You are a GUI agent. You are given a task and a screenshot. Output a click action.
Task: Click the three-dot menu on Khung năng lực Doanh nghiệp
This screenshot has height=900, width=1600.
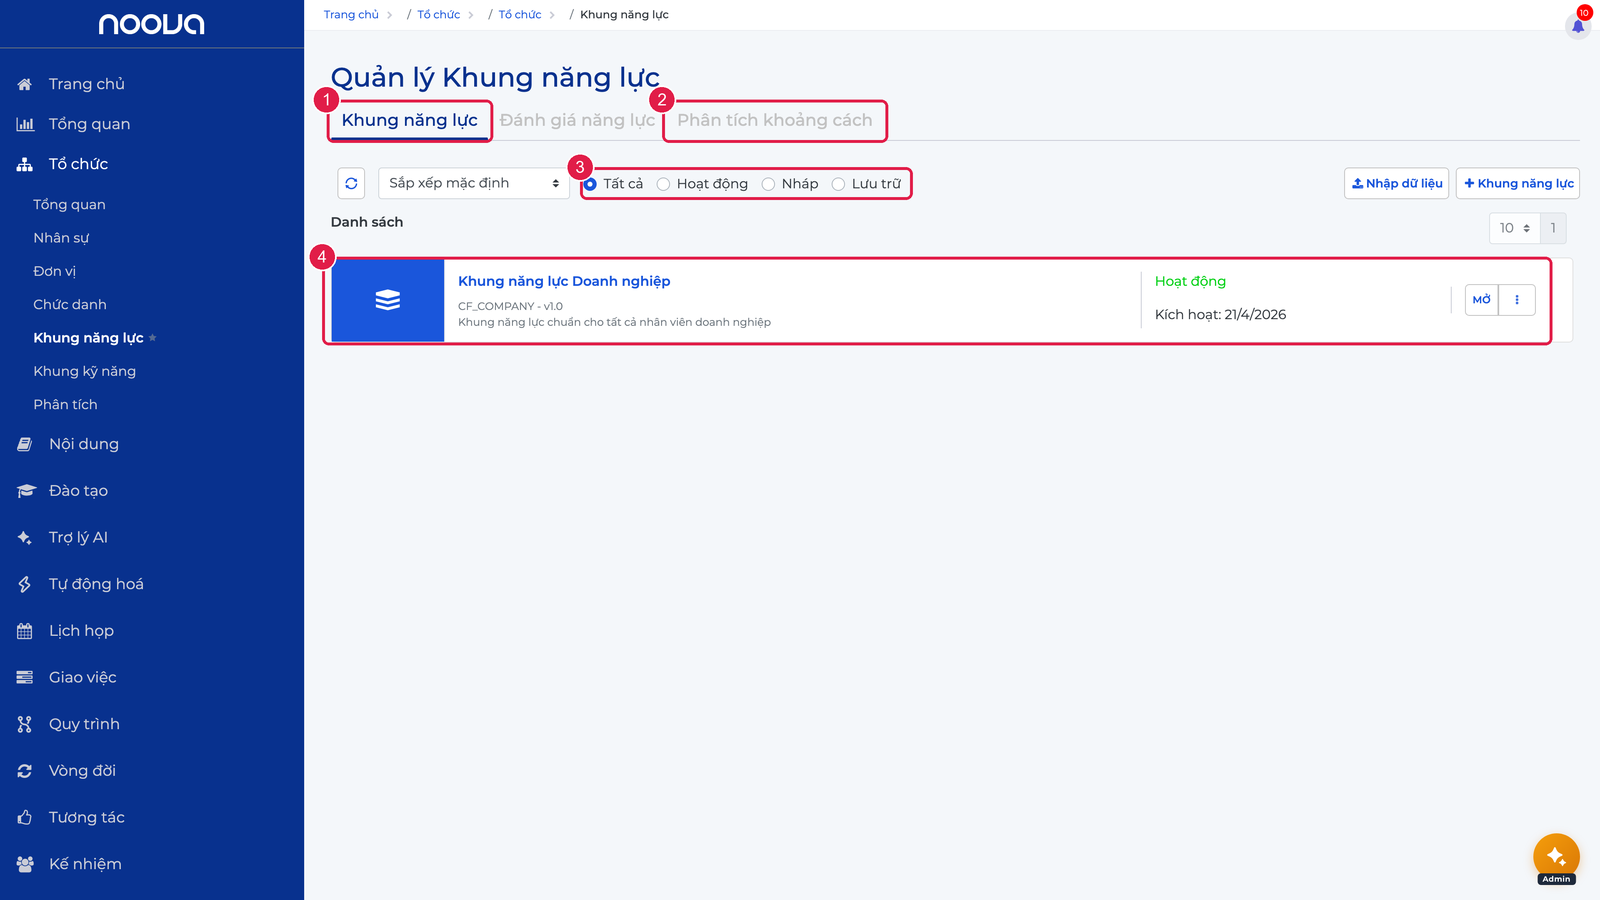[x=1517, y=300]
